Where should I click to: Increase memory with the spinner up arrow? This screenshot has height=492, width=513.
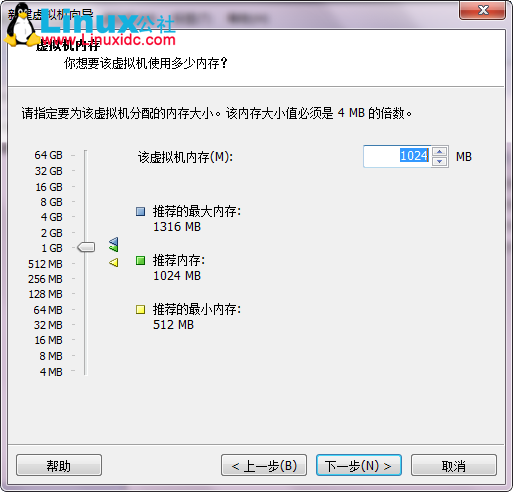(x=439, y=152)
